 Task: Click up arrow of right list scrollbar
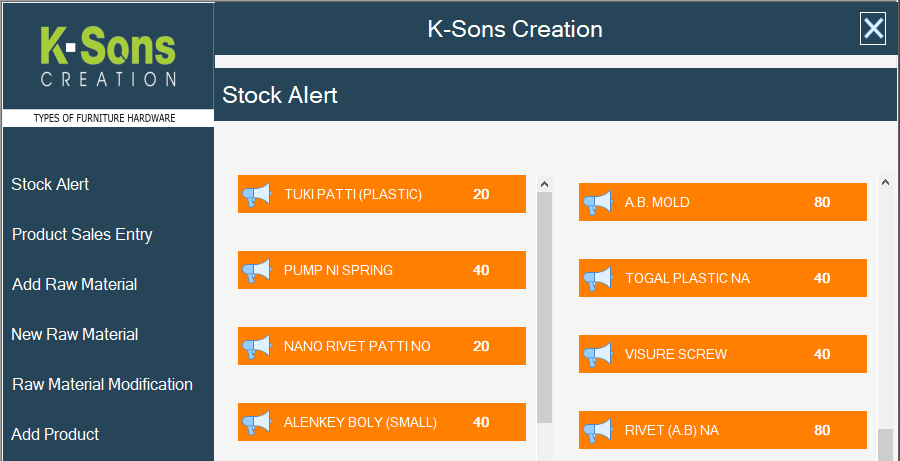tap(886, 182)
